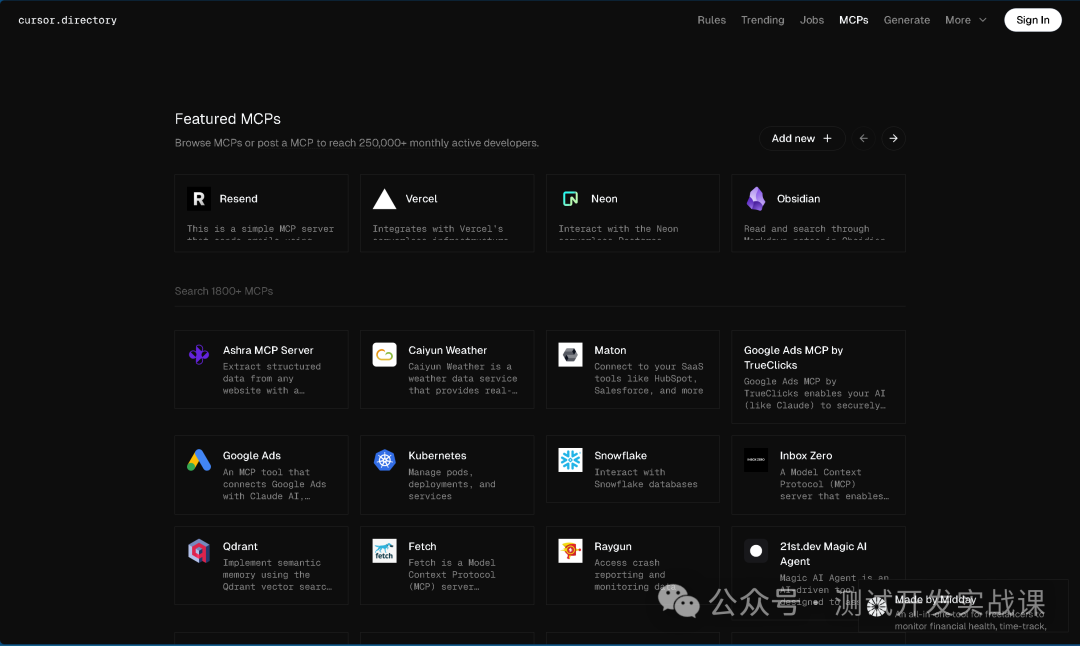Image resolution: width=1080 pixels, height=646 pixels.
Task: Open the Obsidian title link
Action: click(798, 199)
